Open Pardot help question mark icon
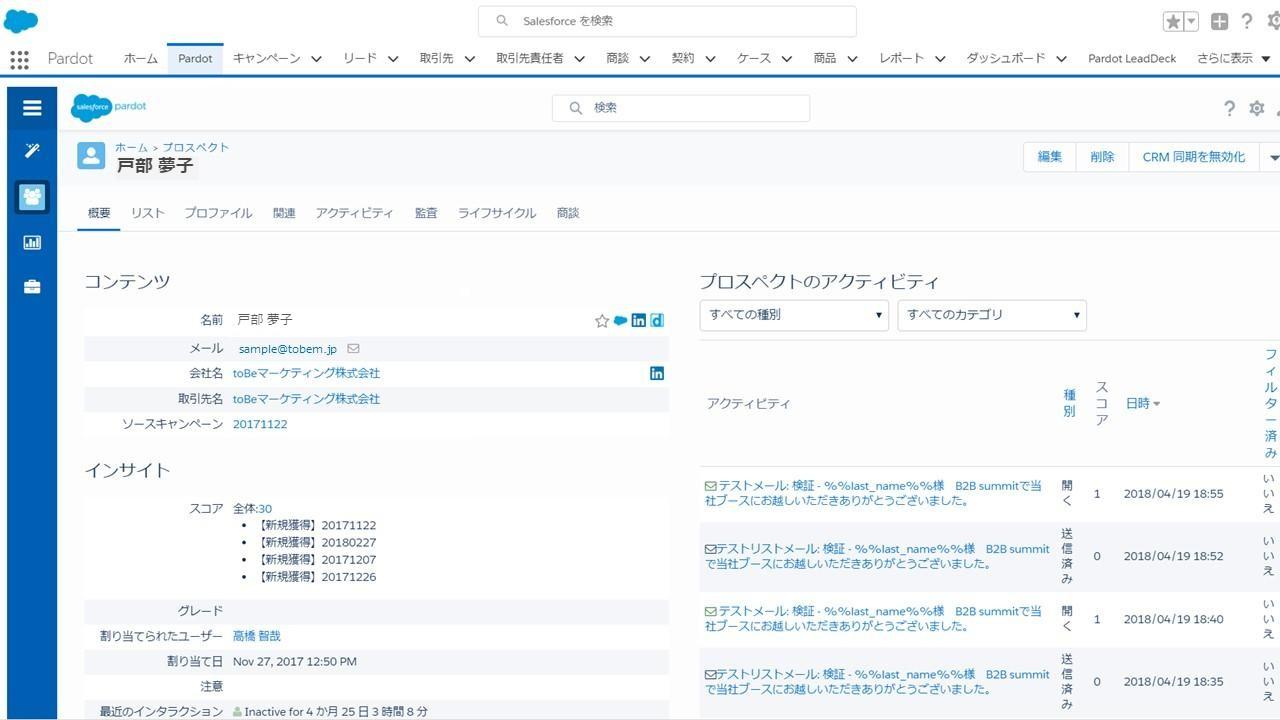This screenshot has height=720, width=1280. (1229, 108)
